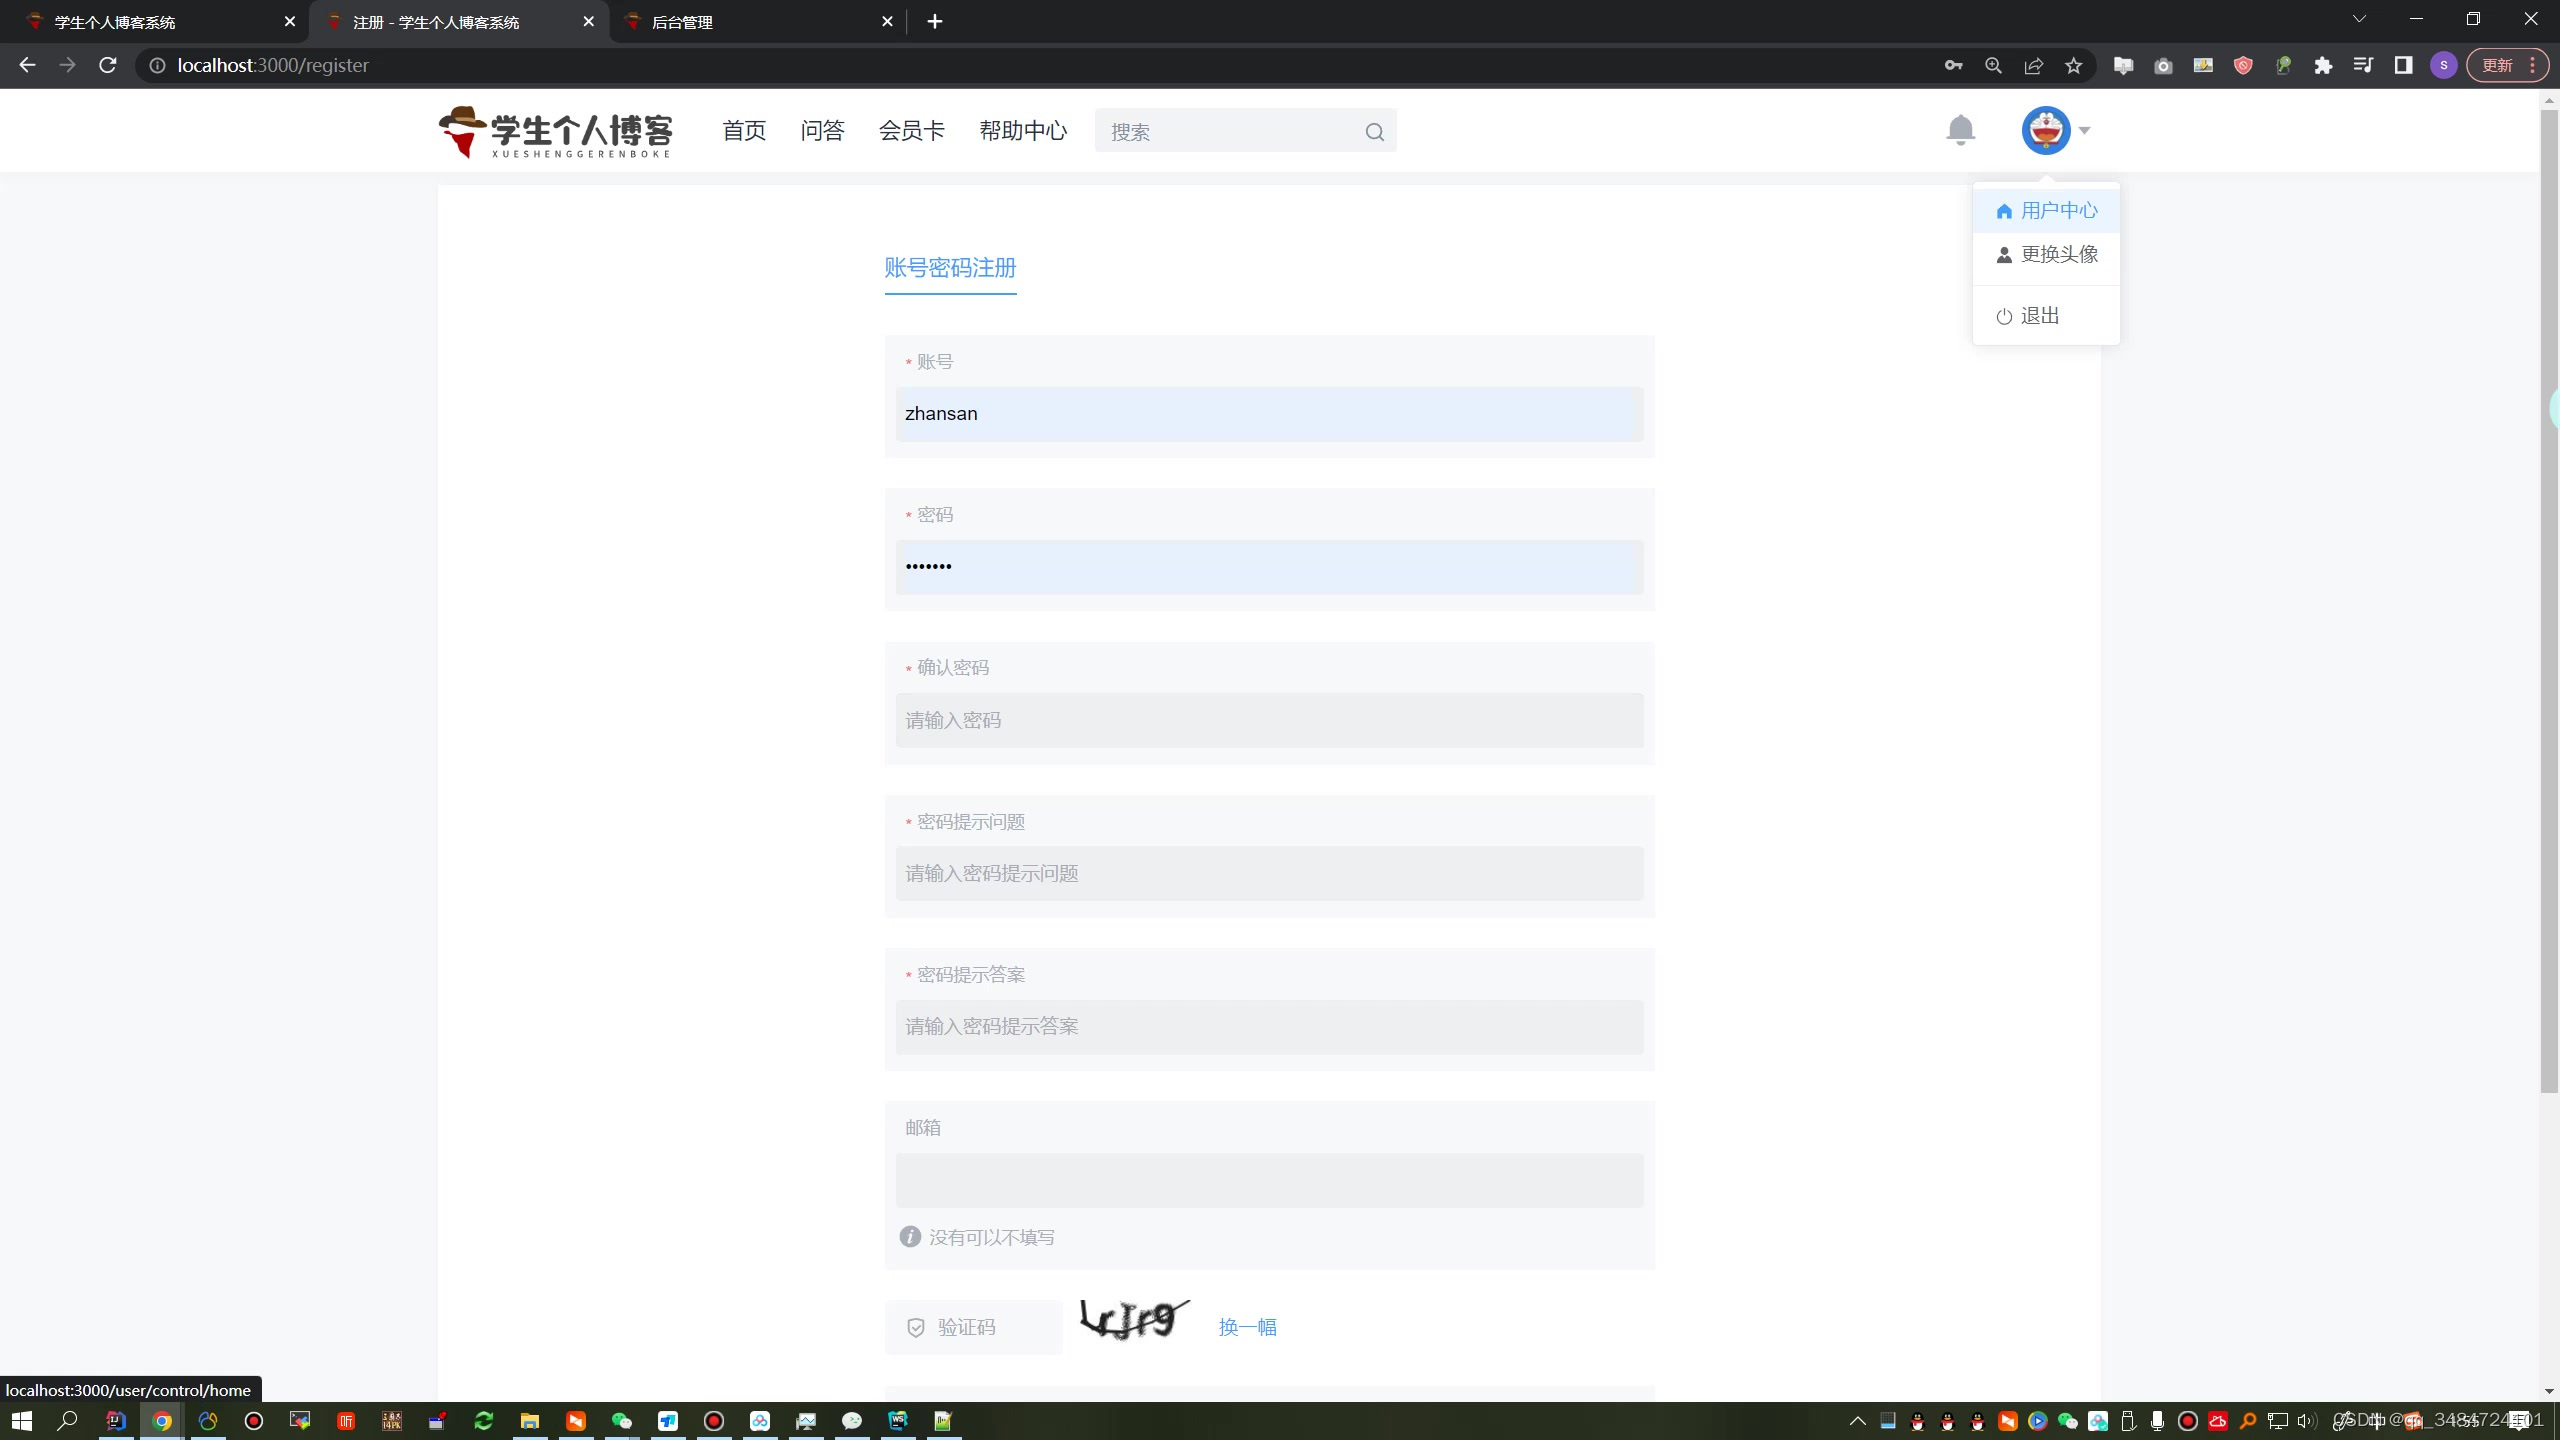
Task: Open the 问答 navigation link
Action: tap(822, 131)
